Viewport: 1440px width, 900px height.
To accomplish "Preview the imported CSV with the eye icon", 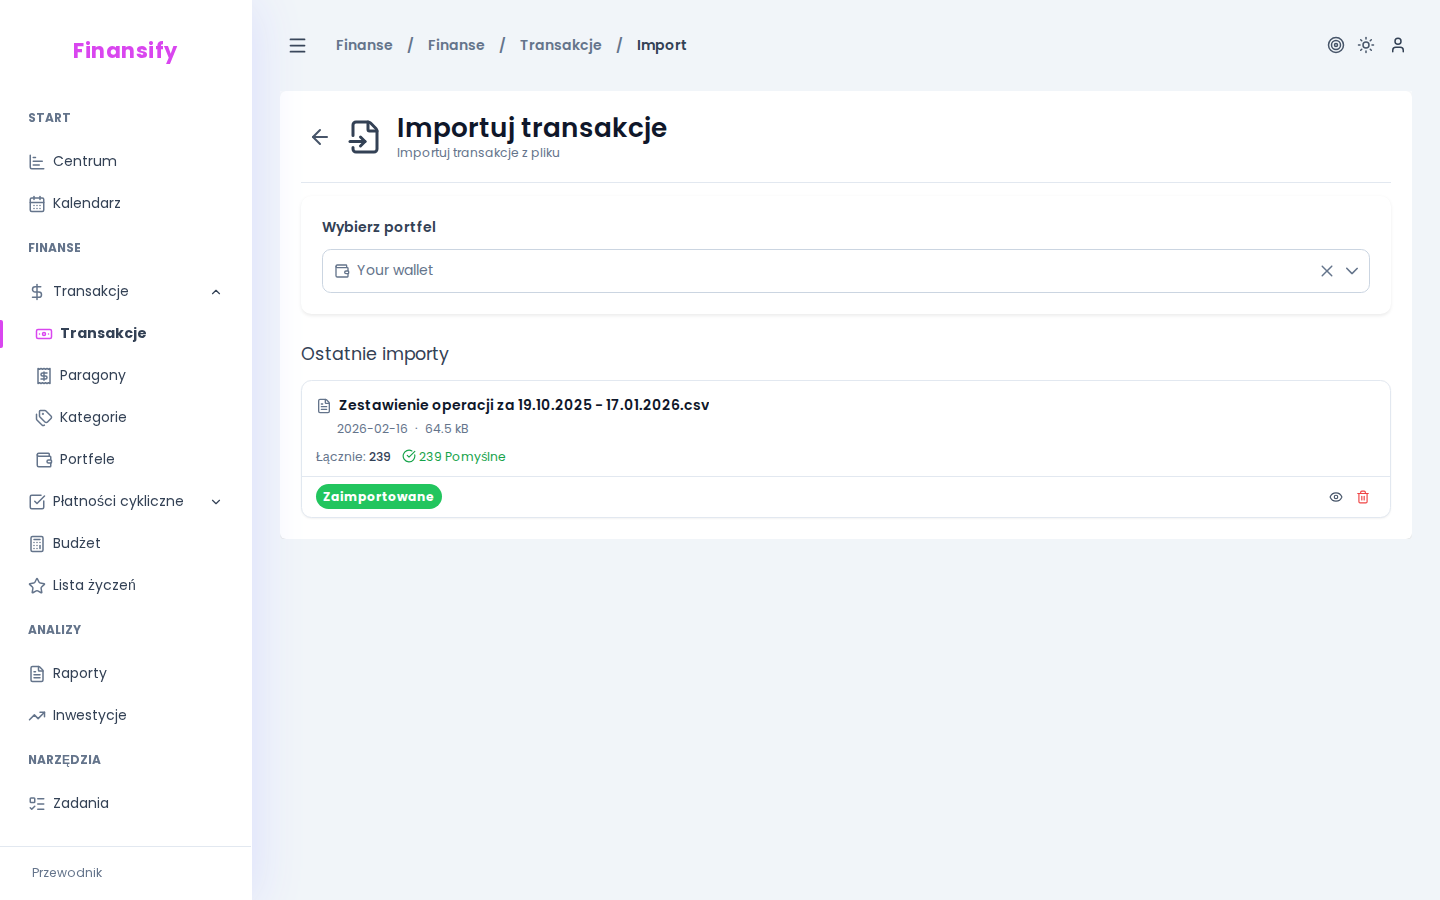I will tap(1336, 497).
